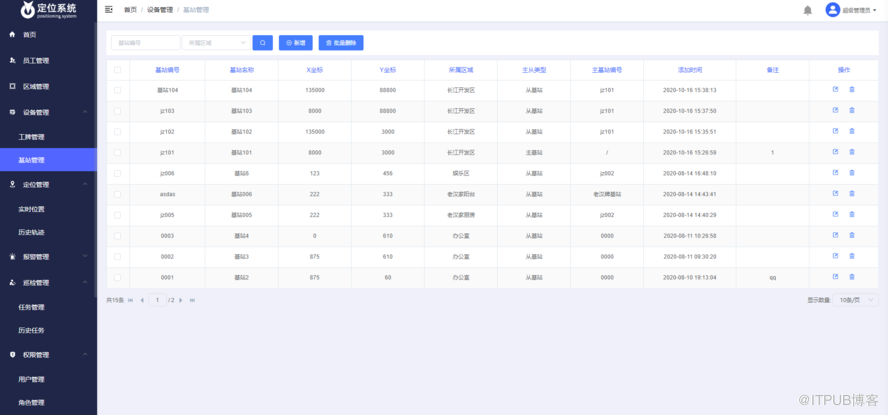The height and width of the screenshot is (415, 888).
Task: Check the checkbox for row jz102
Action: point(118,131)
